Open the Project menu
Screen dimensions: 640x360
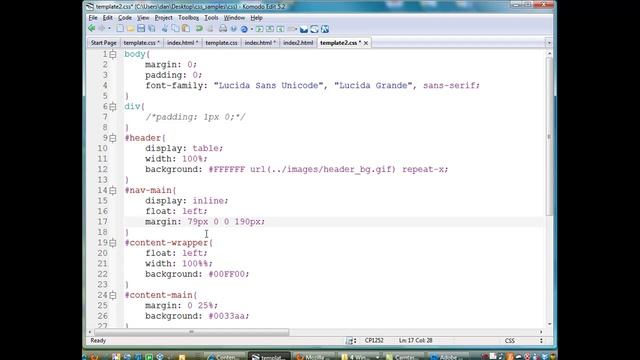pos(163,18)
